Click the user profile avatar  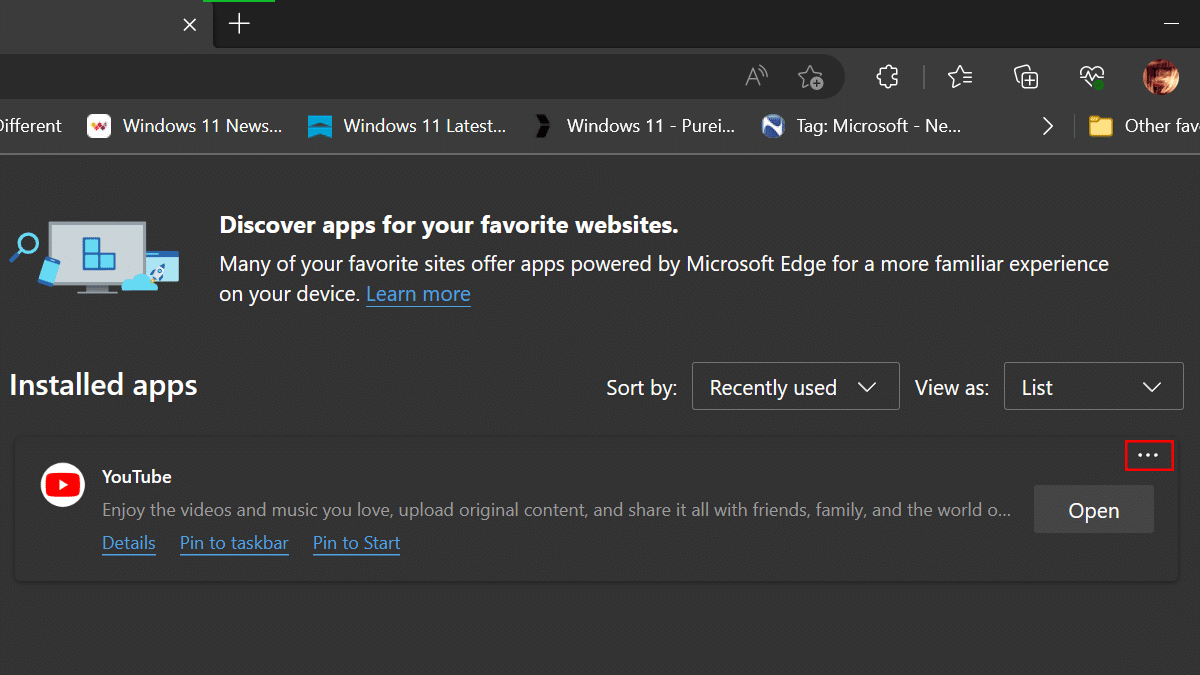pyautogui.click(x=1160, y=77)
